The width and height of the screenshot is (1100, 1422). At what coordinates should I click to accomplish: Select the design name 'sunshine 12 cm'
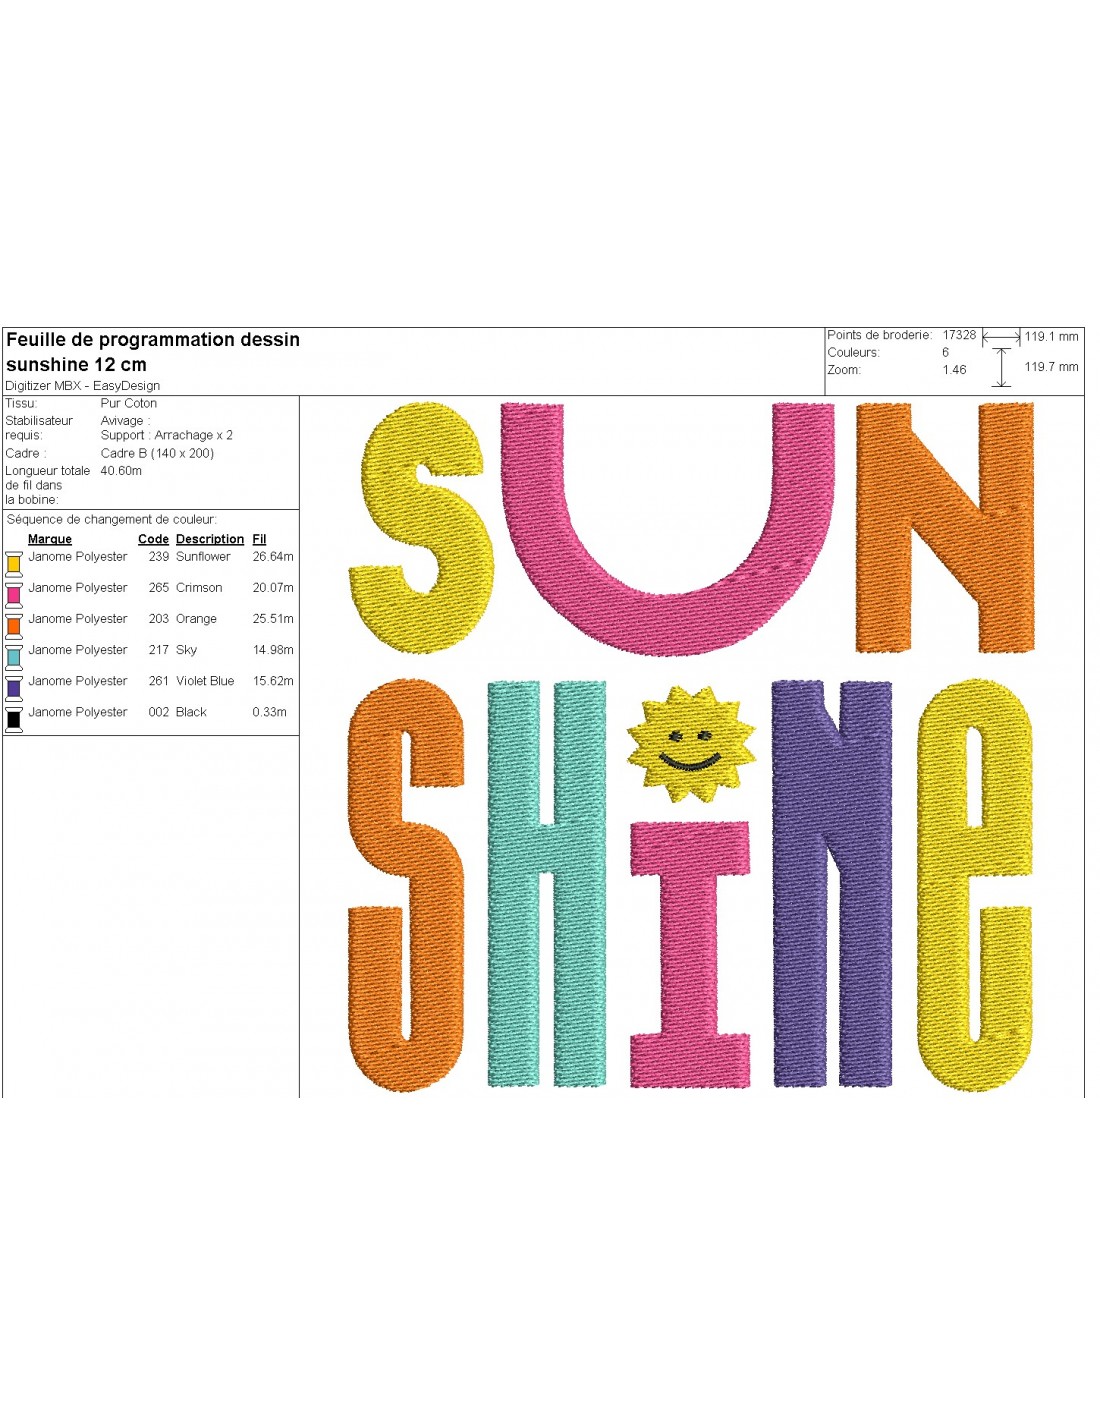pyautogui.click(x=76, y=365)
